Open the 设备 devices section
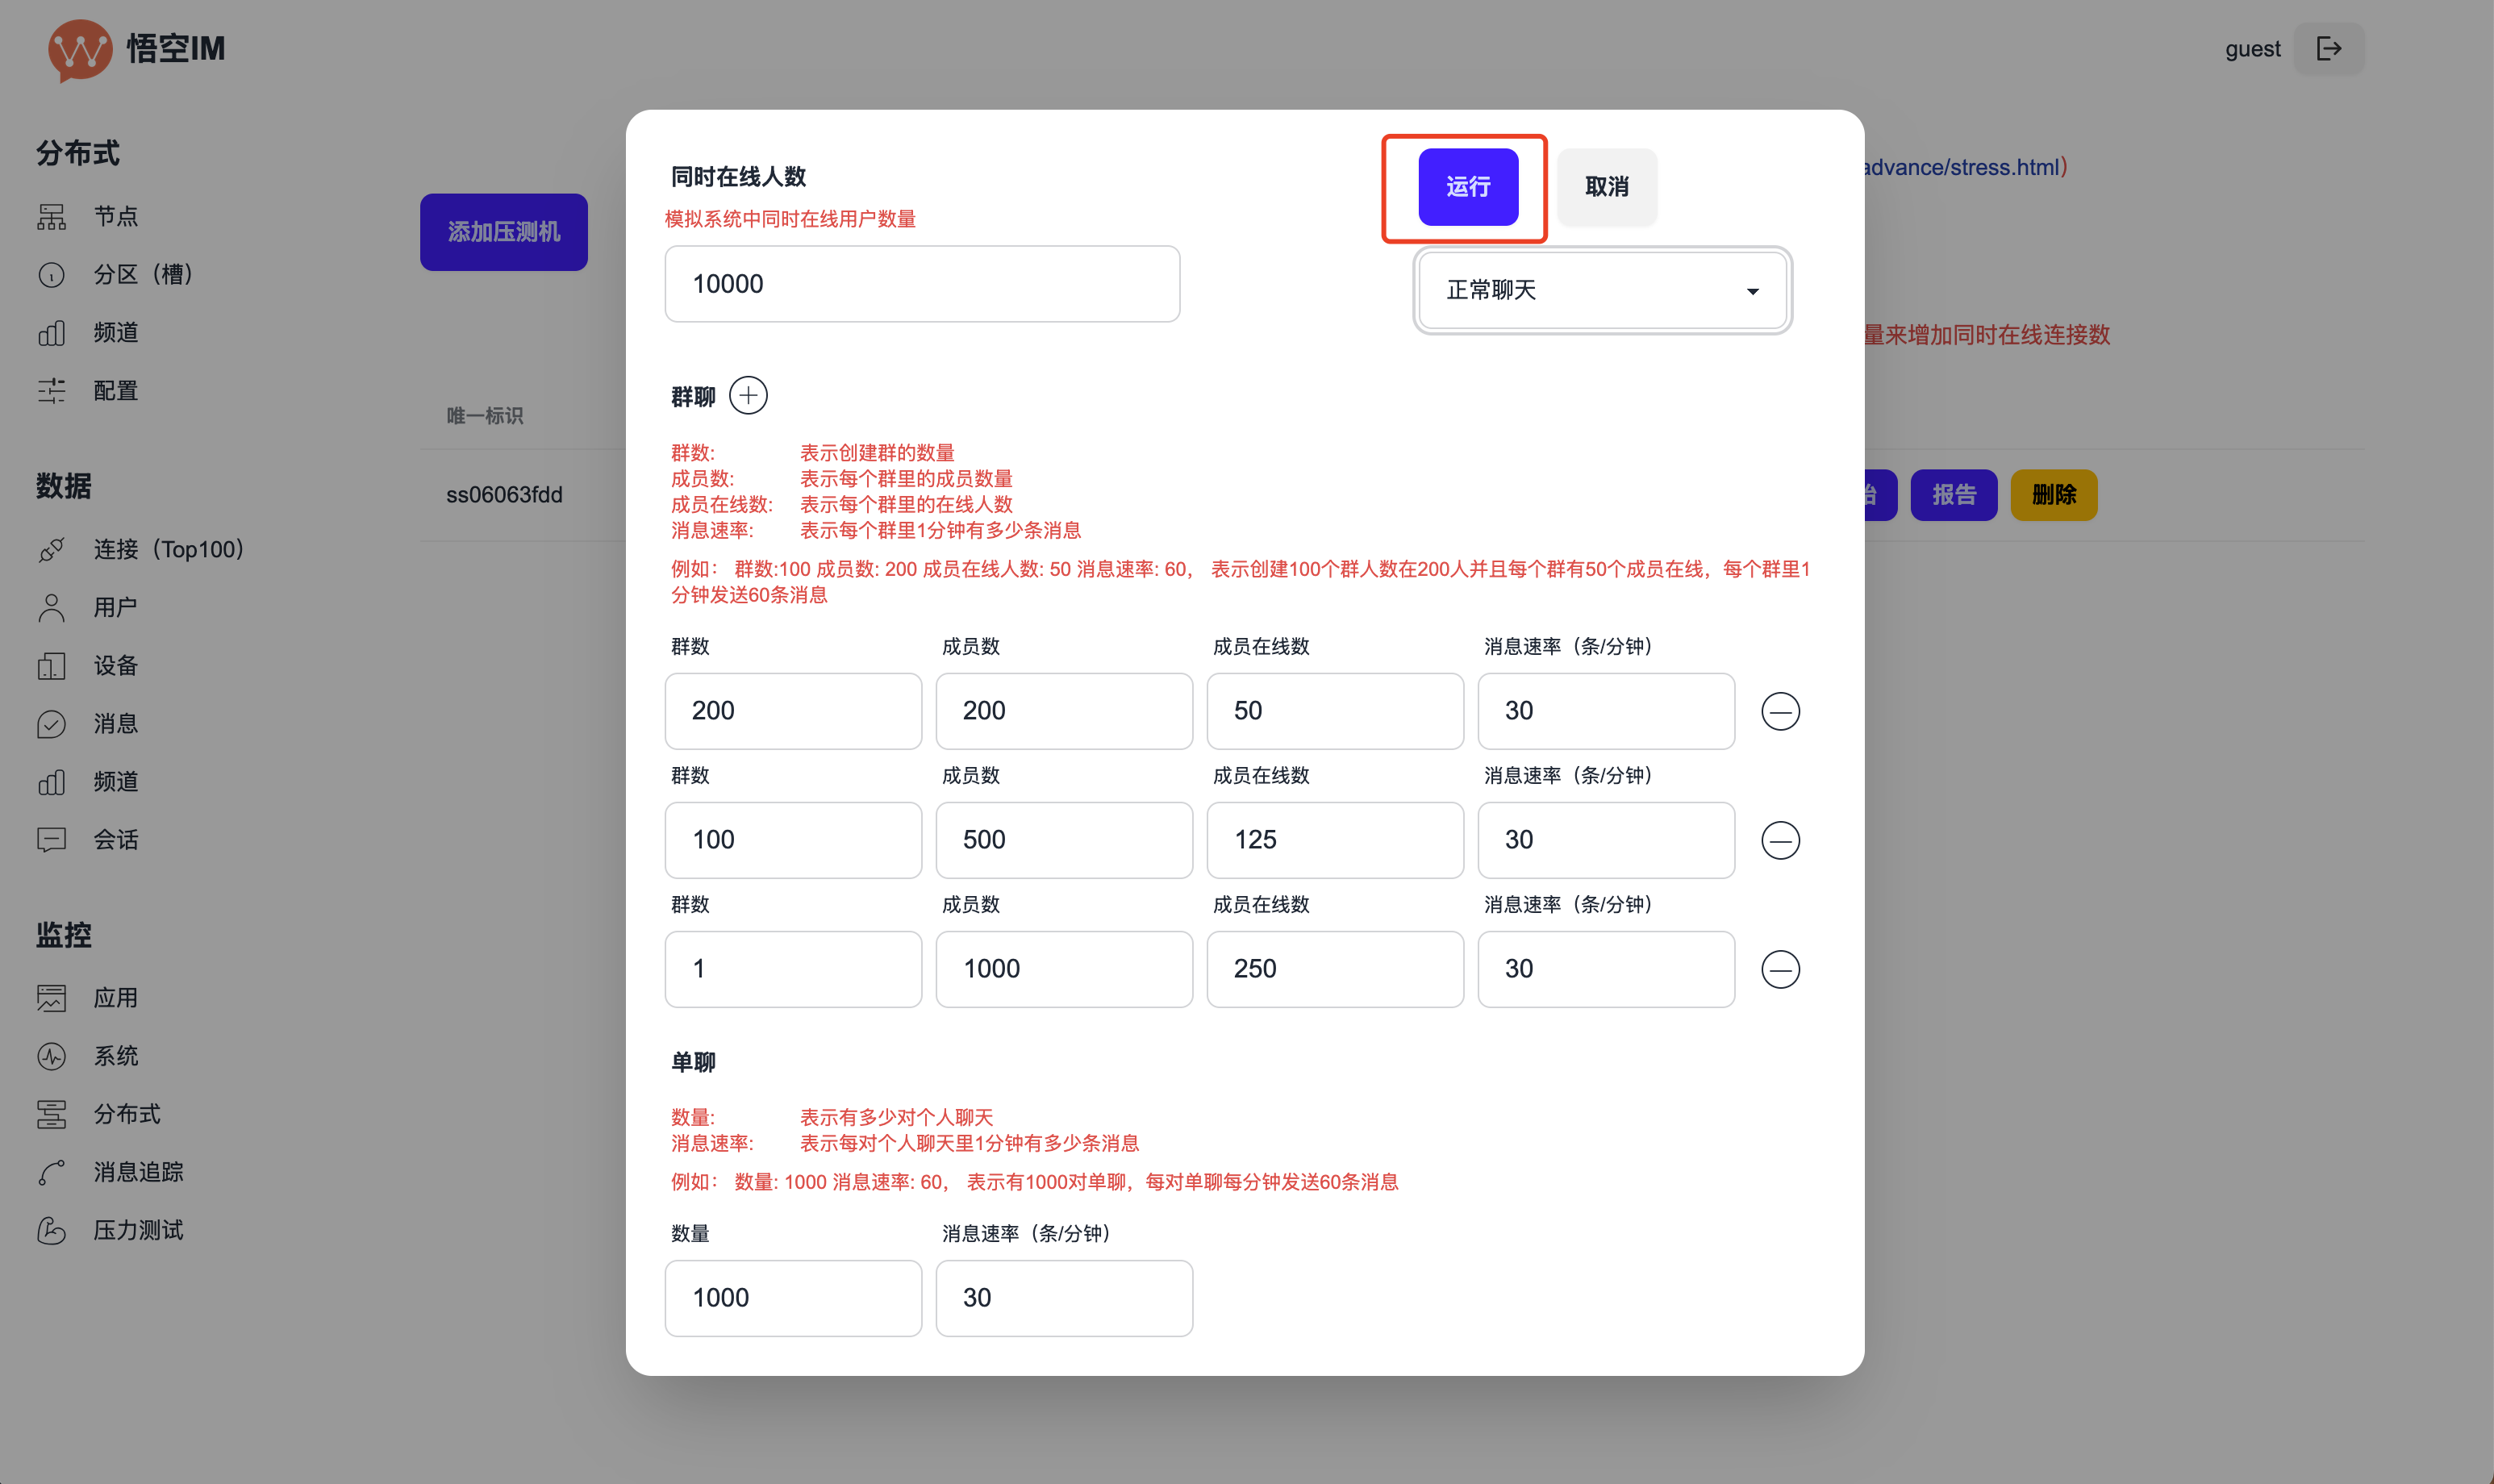 [x=114, y=665]
